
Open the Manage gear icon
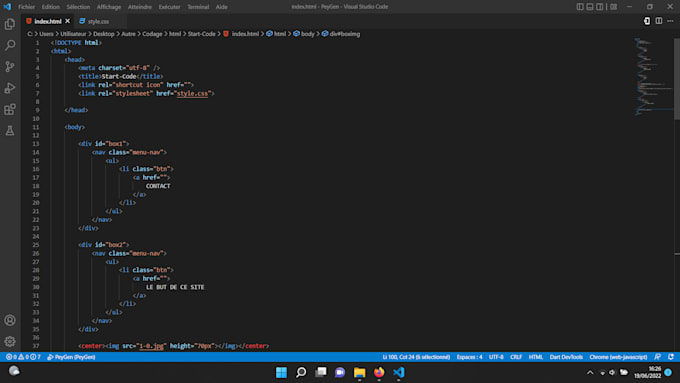coord(10,341)
